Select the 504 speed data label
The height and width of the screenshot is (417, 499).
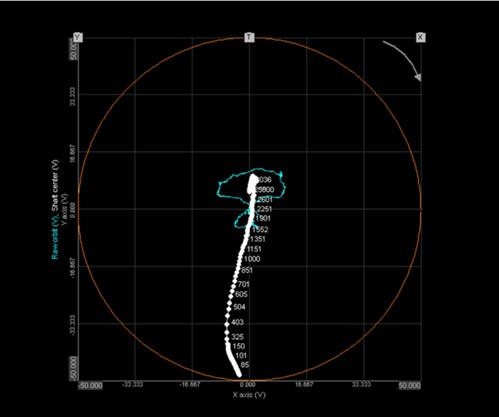pos(239,307)
